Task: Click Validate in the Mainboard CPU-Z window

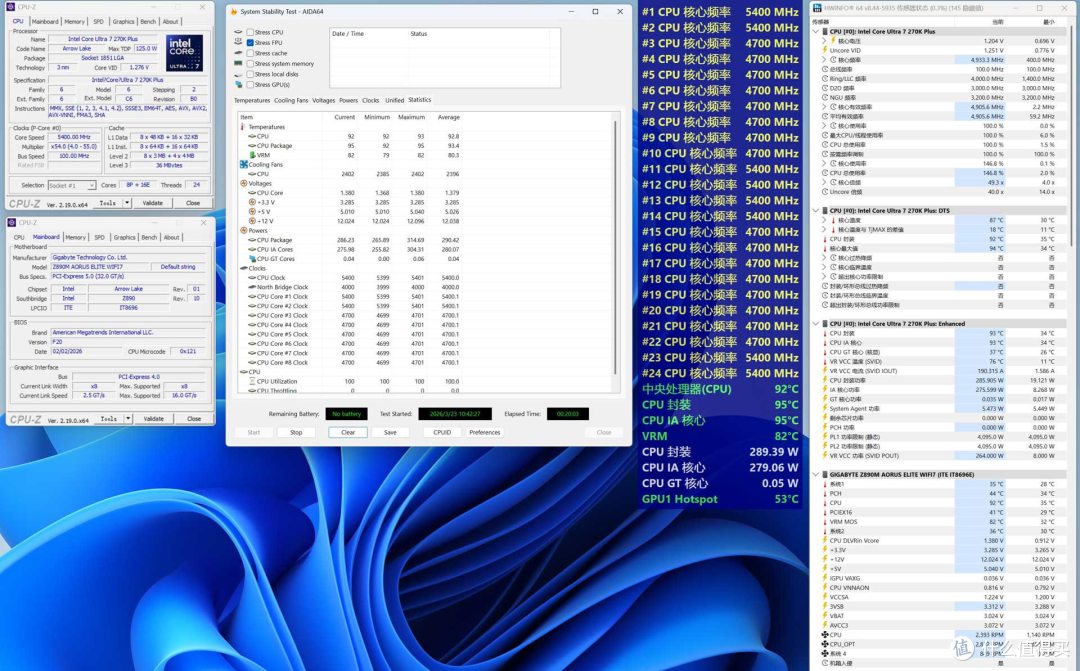Action: coord(154,419)
